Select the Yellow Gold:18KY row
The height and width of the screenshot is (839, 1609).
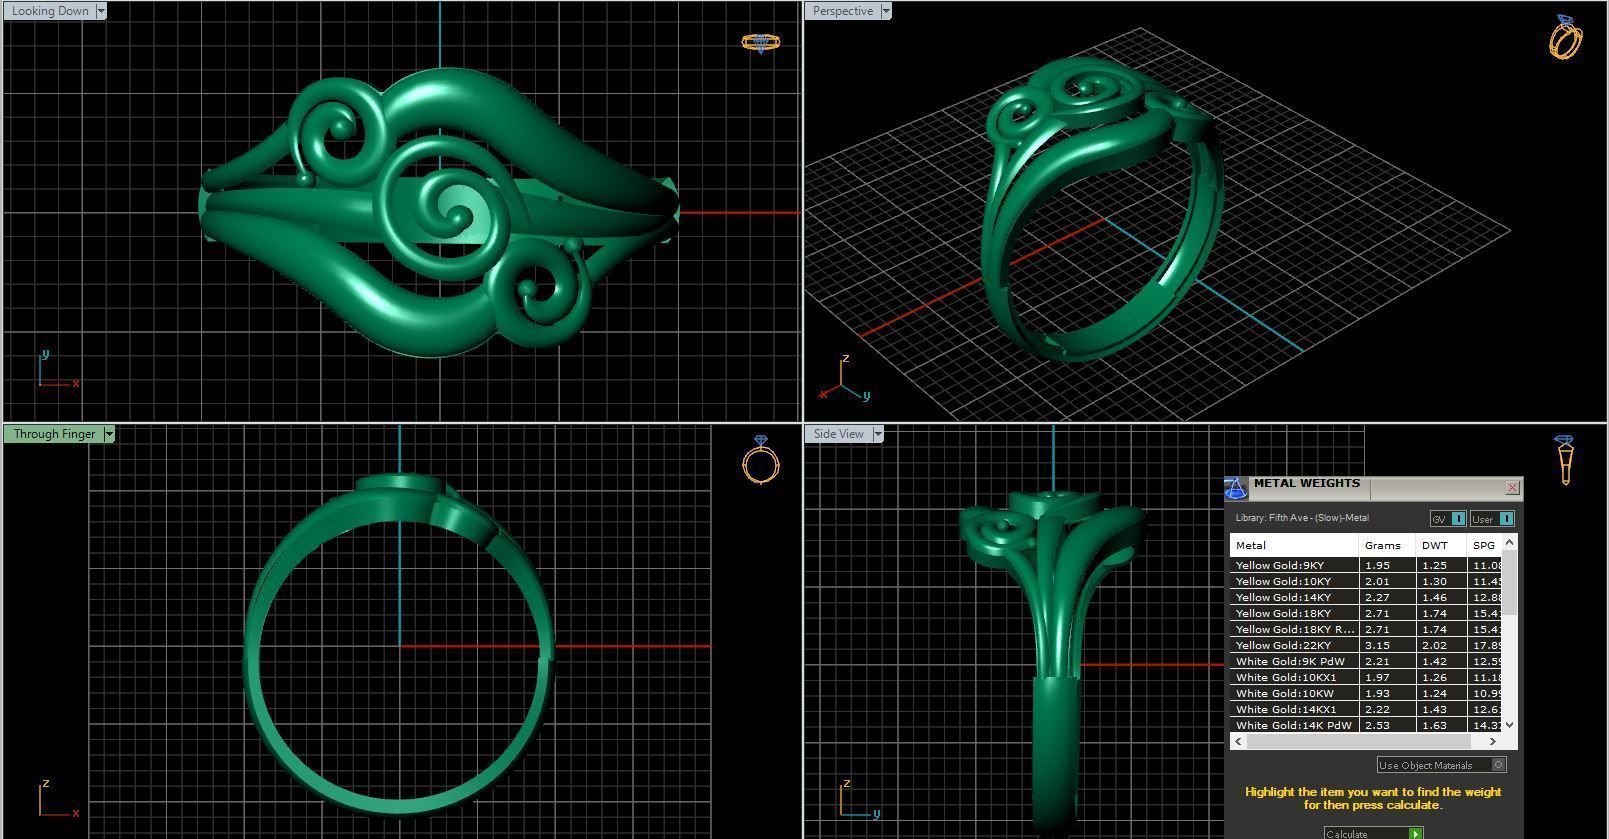(1366, 613)
